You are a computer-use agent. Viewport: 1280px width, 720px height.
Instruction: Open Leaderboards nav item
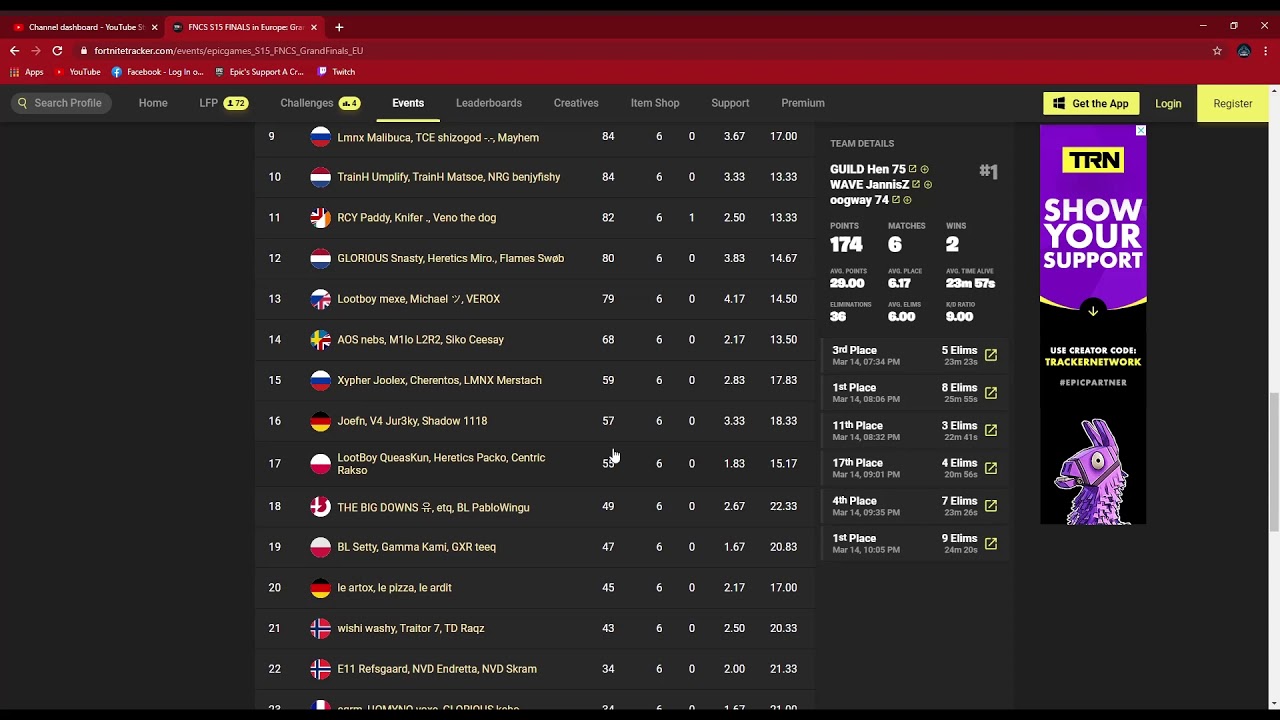pyautogui.click(x=489, y=103)
